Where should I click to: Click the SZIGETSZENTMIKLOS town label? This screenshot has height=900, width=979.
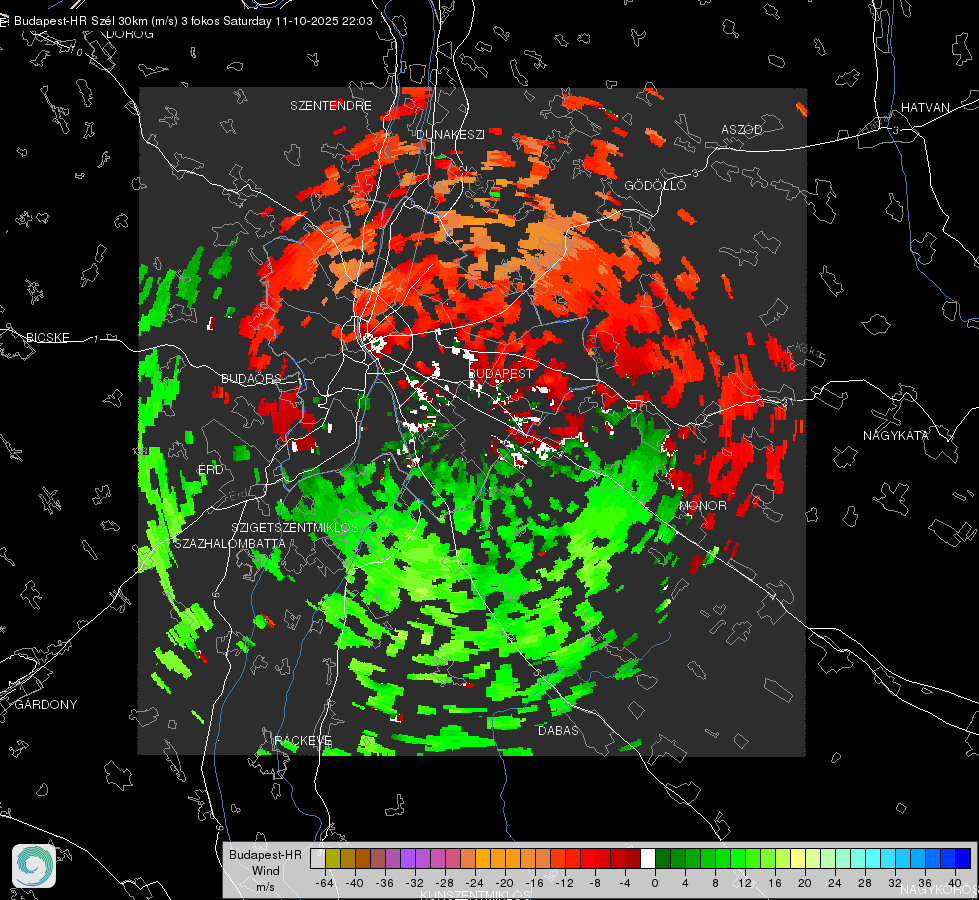pos(295,528)
